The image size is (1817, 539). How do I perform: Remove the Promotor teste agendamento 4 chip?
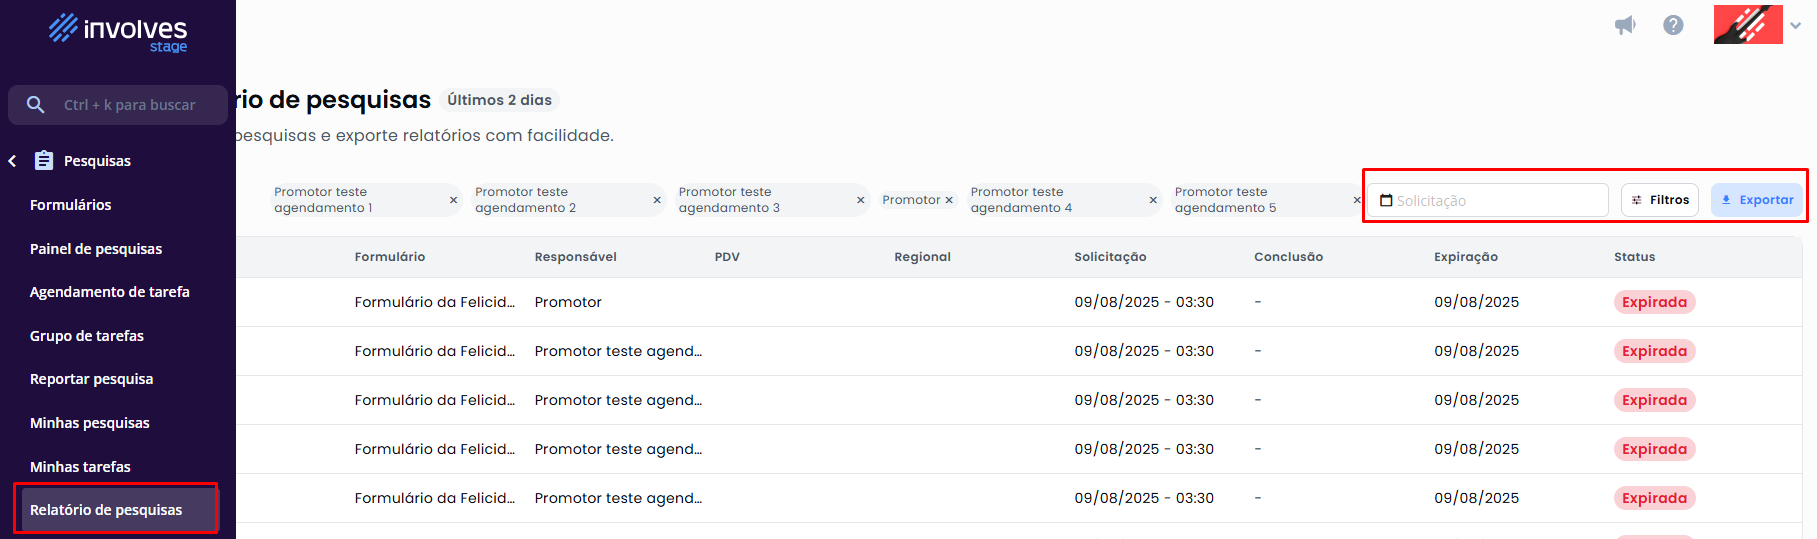point(1153,200)
